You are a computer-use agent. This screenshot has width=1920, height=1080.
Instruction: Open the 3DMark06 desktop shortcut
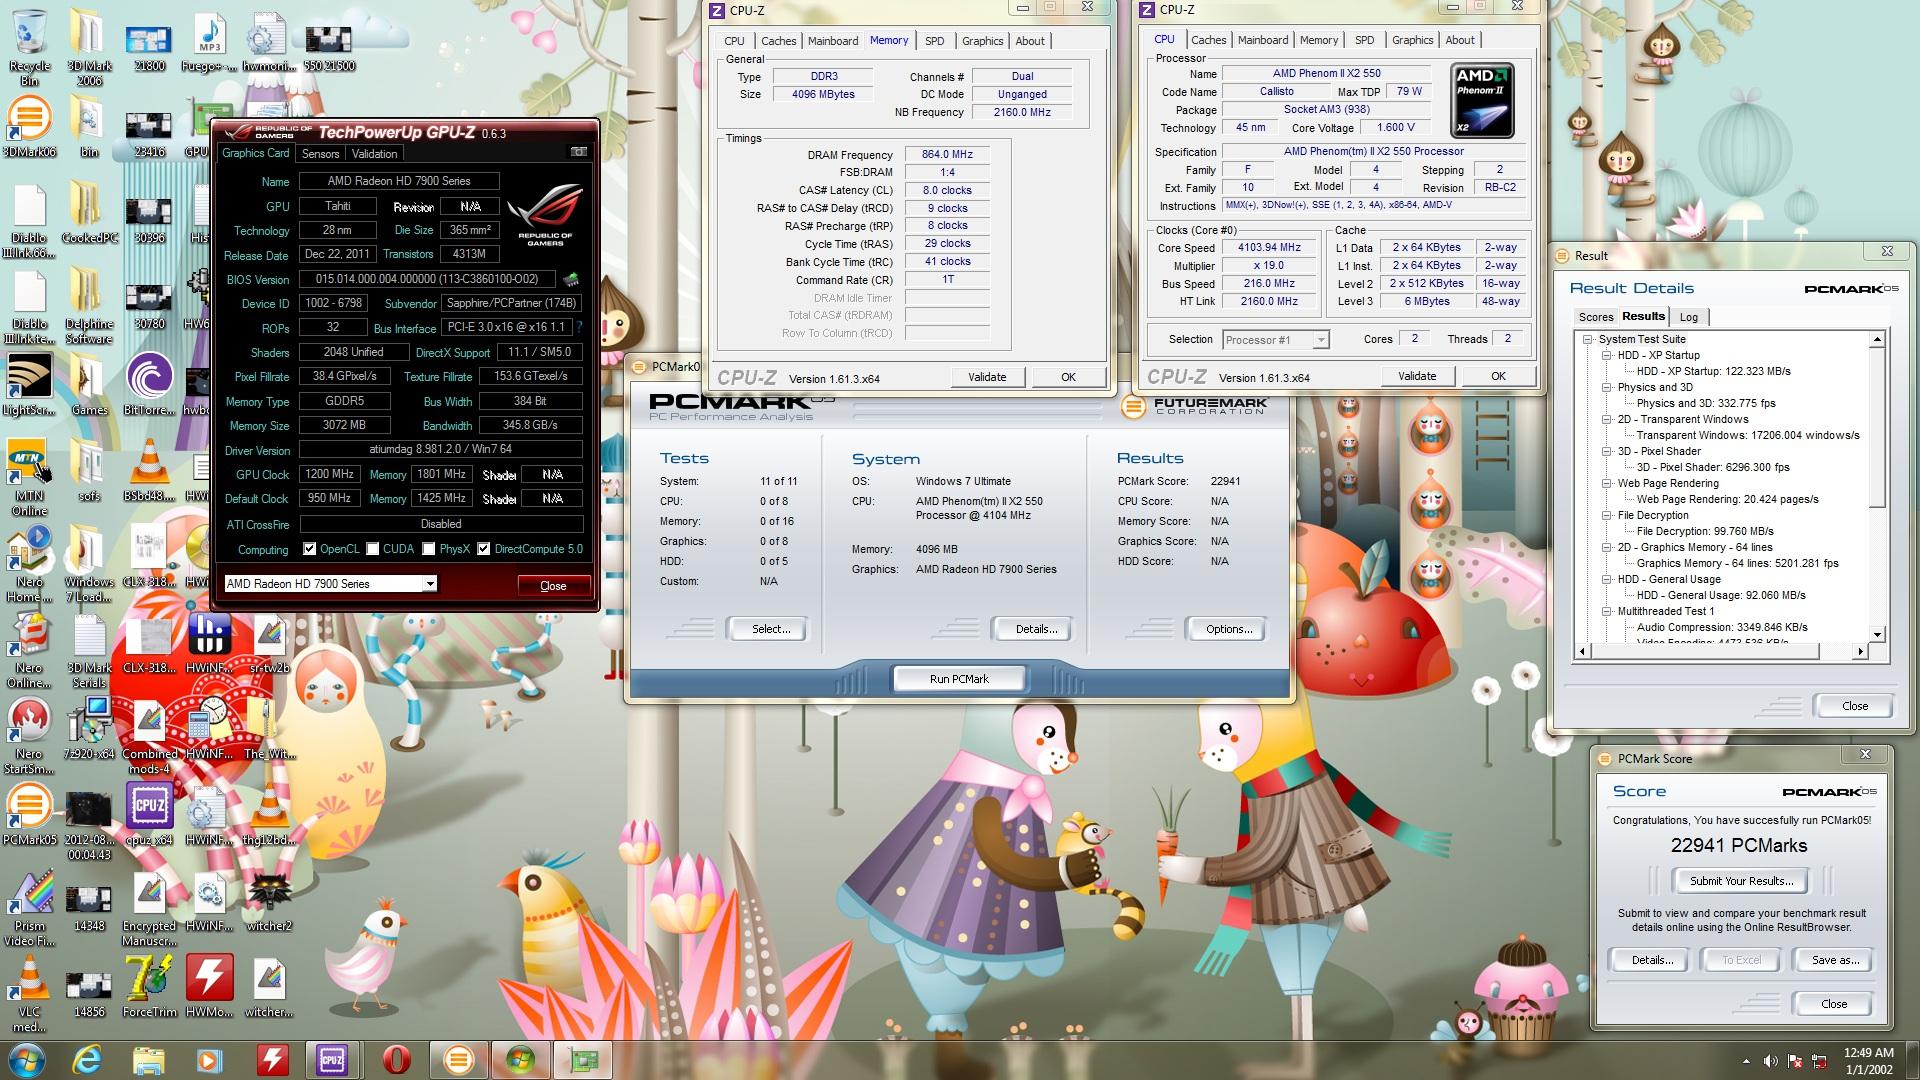point(29,128)
